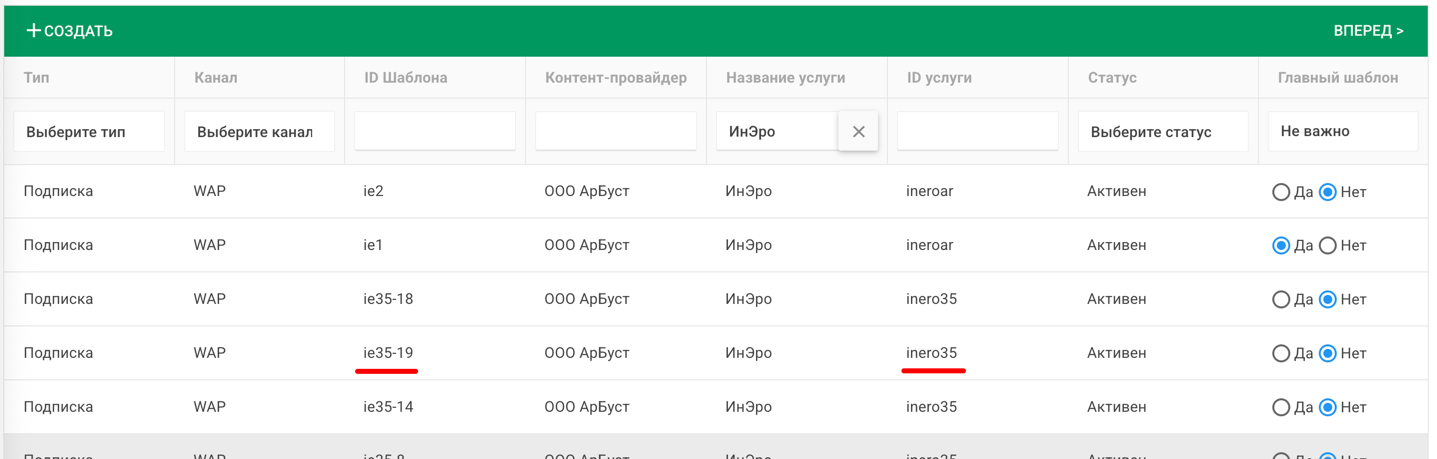Click the ID услуги filter input

(x=977, y=132)
